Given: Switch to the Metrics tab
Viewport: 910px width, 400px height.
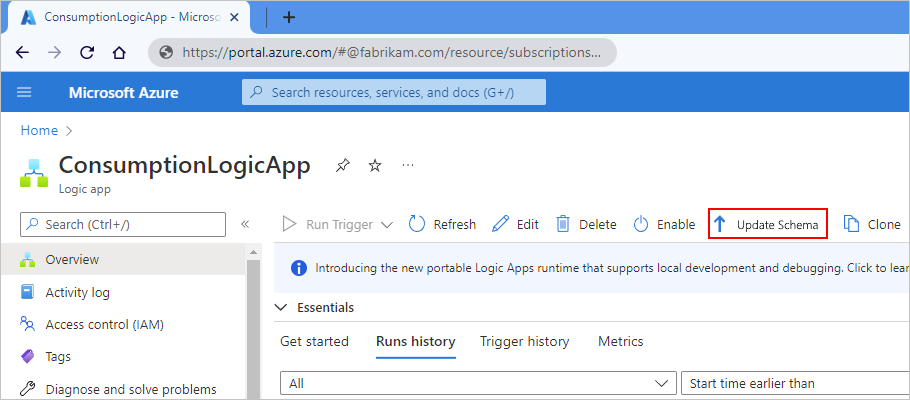Looking at the screenshot, I should click(x=620, y=341).
